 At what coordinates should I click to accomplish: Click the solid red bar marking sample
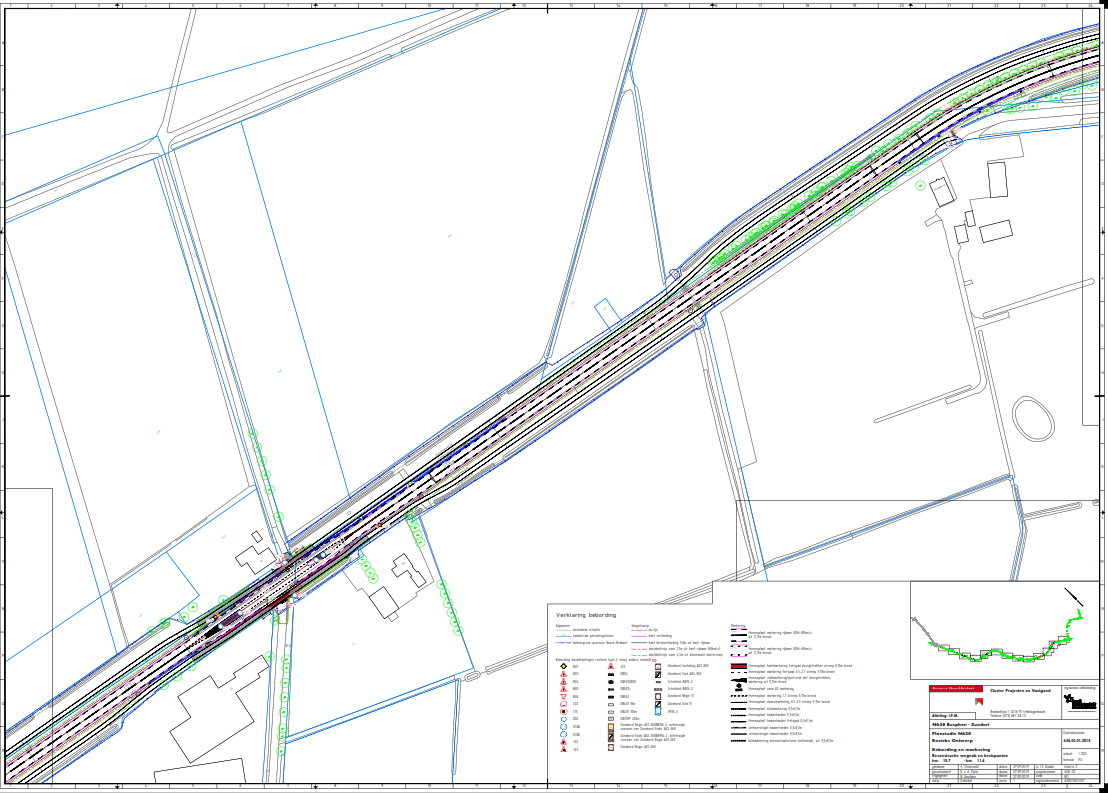pos(739,666)
